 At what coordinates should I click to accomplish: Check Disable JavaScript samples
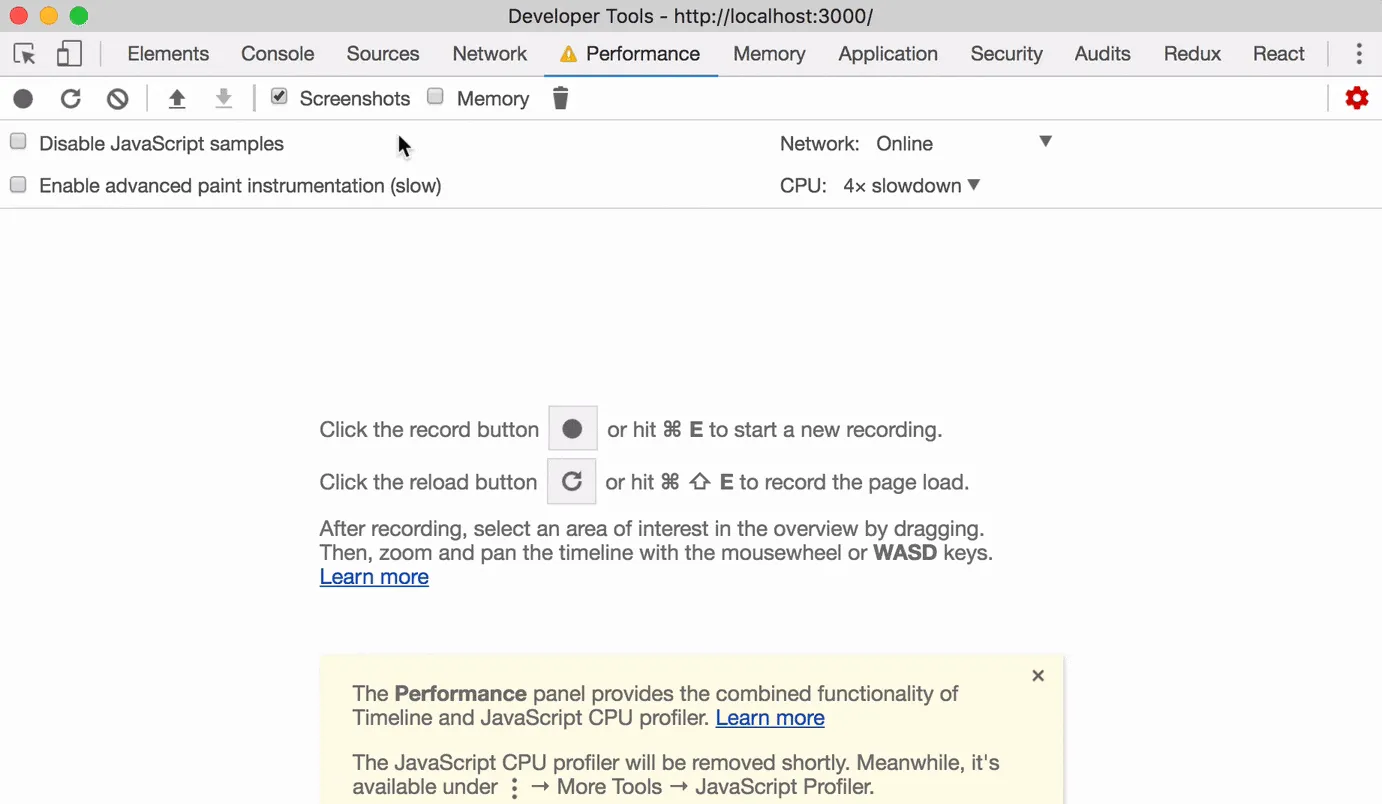(x=18, y=142)
